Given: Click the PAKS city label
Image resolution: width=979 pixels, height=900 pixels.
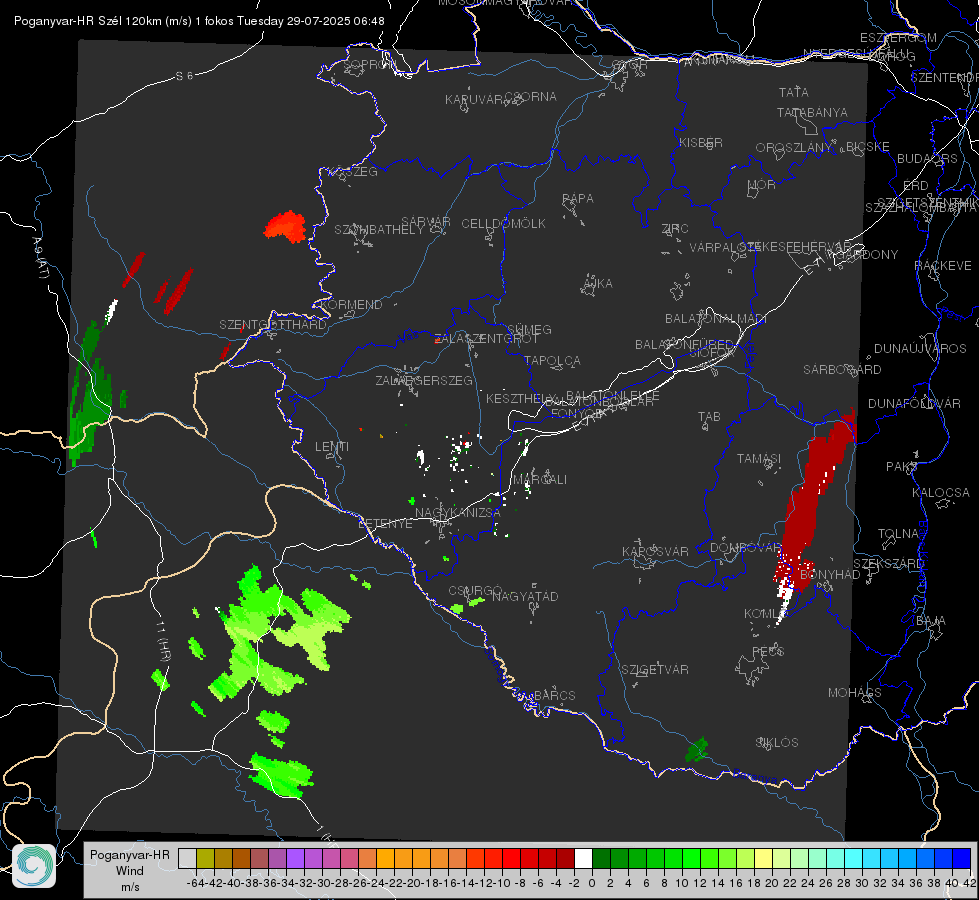Looking at the screenshot, I should pyautogui.click(x=902, y=467).
